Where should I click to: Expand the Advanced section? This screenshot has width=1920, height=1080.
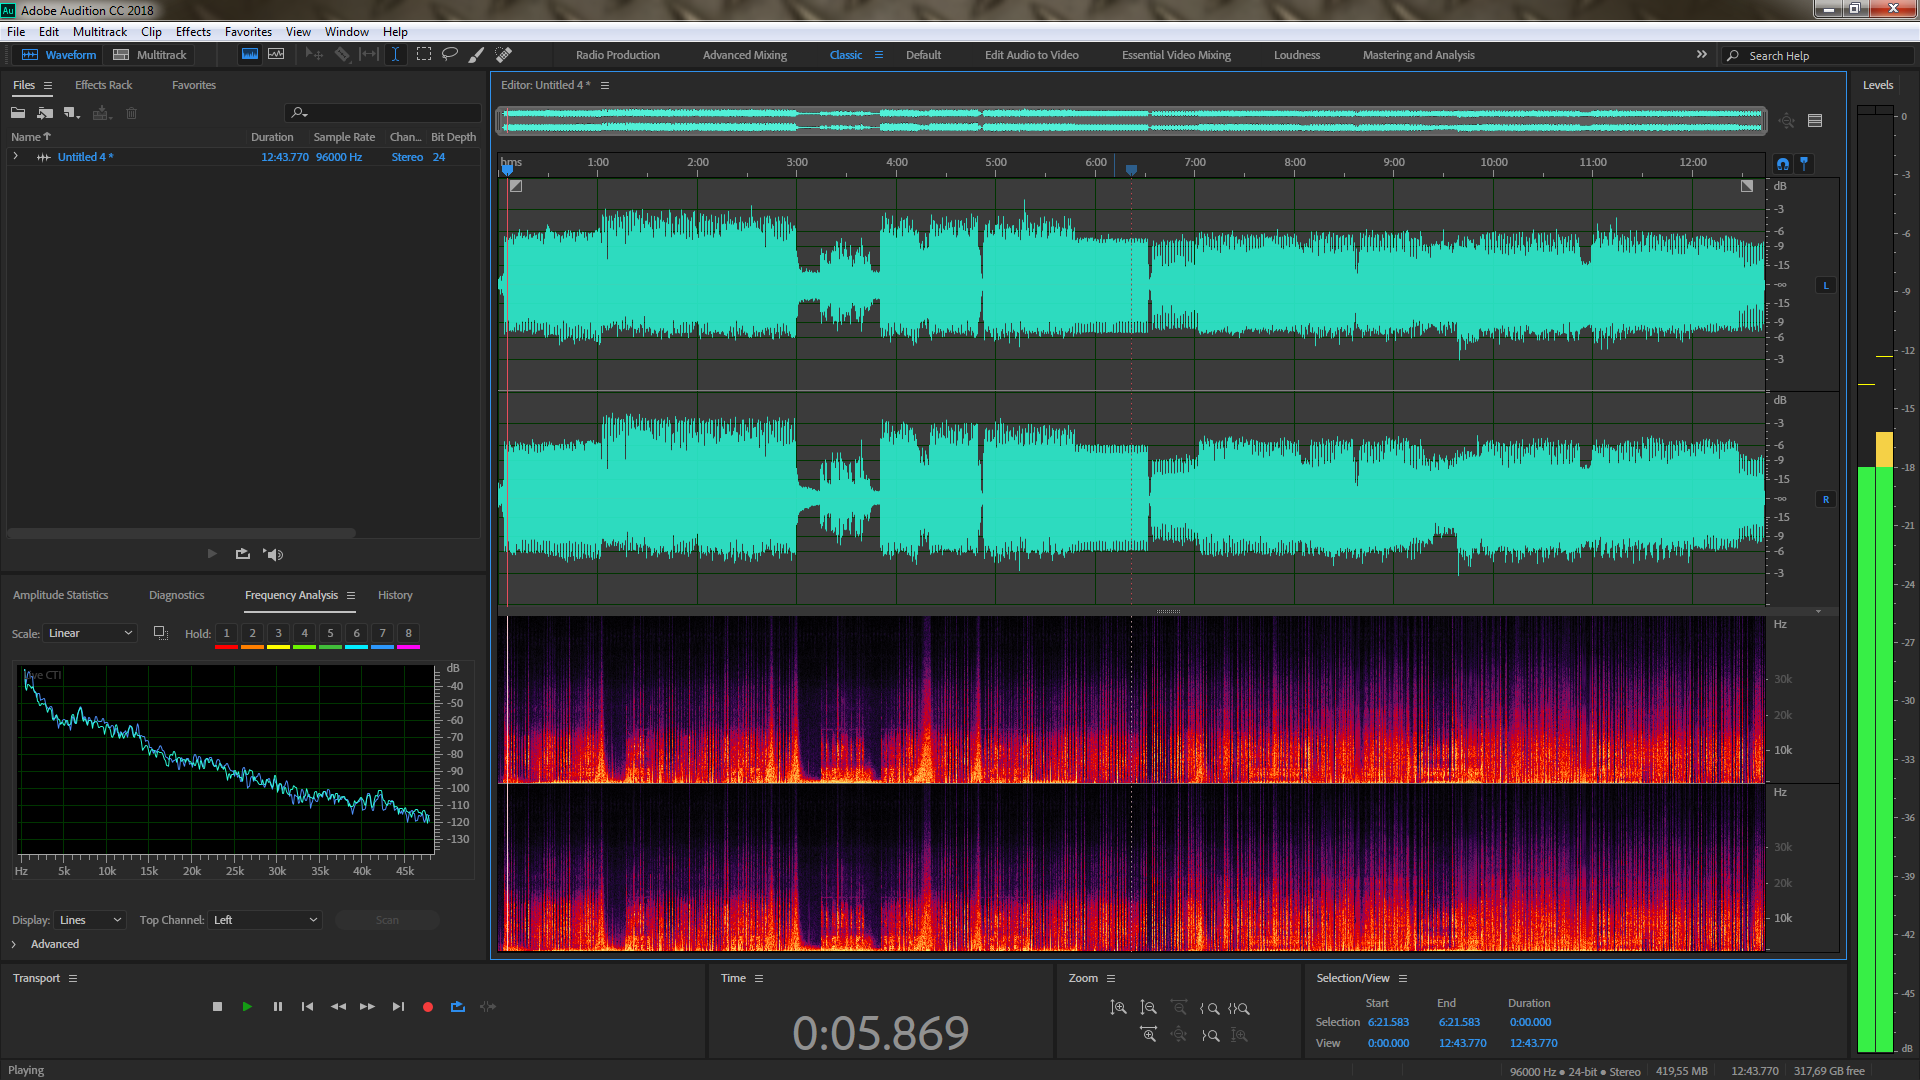(x=14, y=944)
